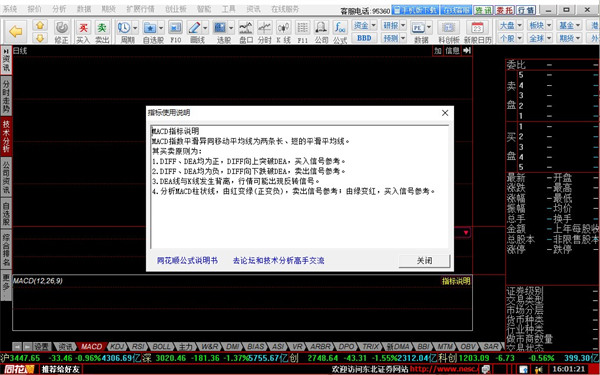Click the yellow 指标说明 label
This screenshot has height=375, width=600.
[456, 281]
